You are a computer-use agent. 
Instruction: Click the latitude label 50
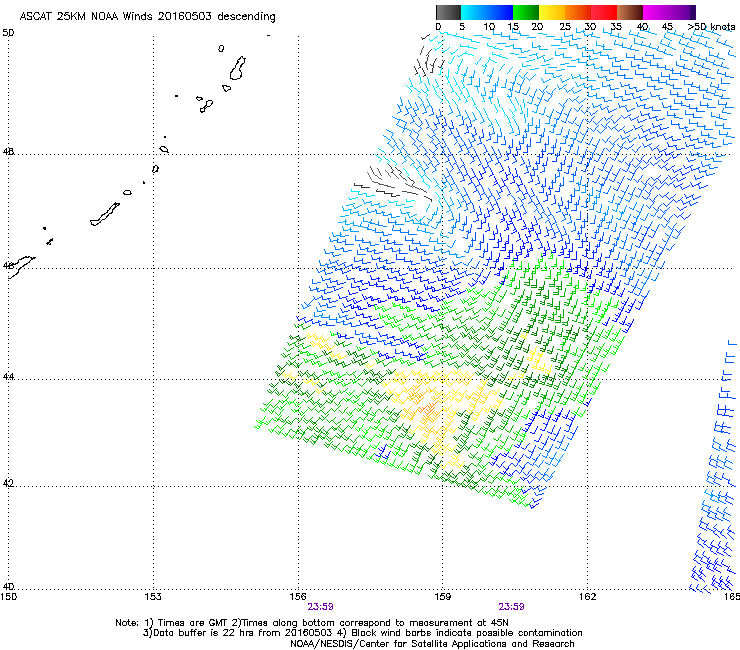(x=8, y=33)
